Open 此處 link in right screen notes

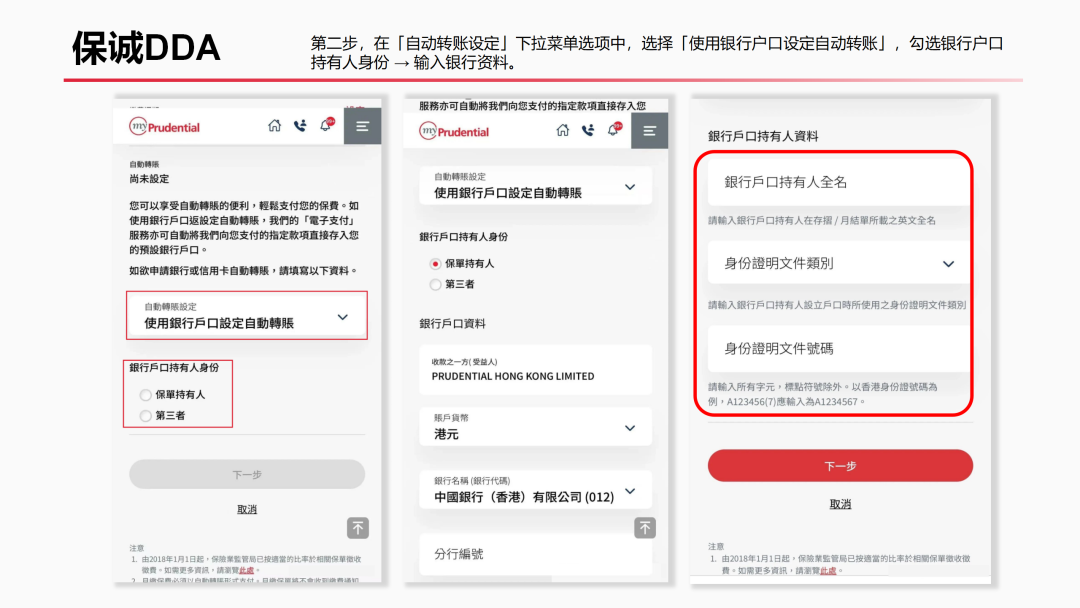[828, 571]
